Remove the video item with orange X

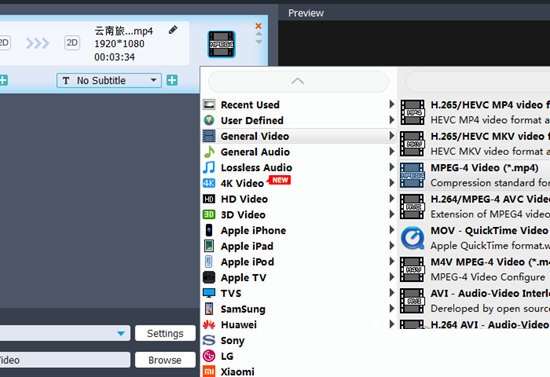259,26
